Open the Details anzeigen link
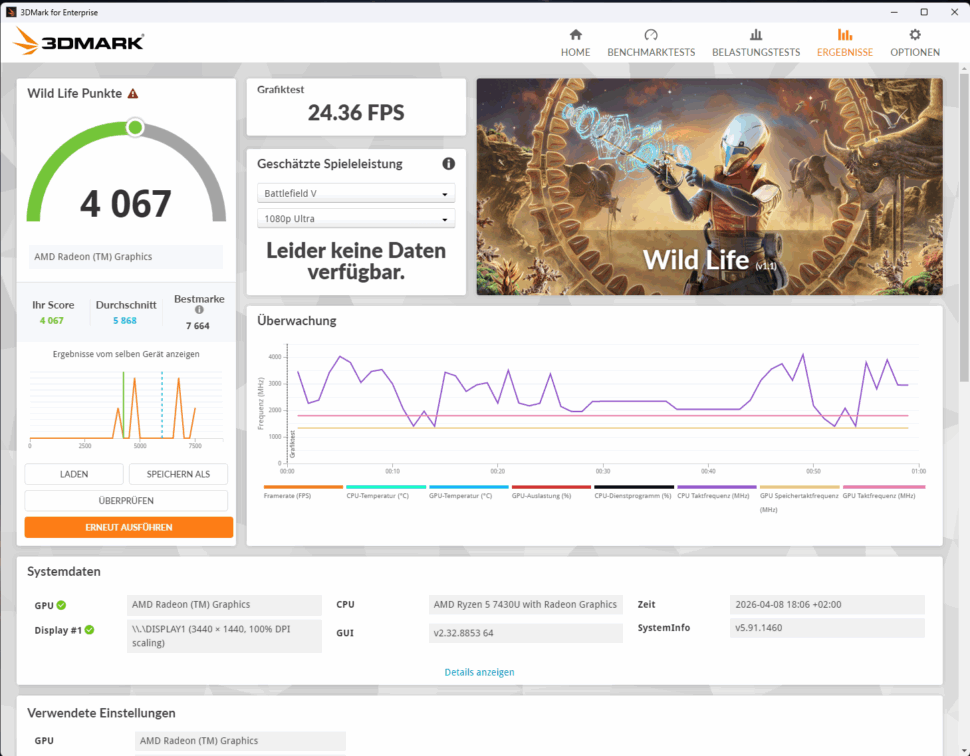This screenshot has width=970, height=756. click(479, 672)
